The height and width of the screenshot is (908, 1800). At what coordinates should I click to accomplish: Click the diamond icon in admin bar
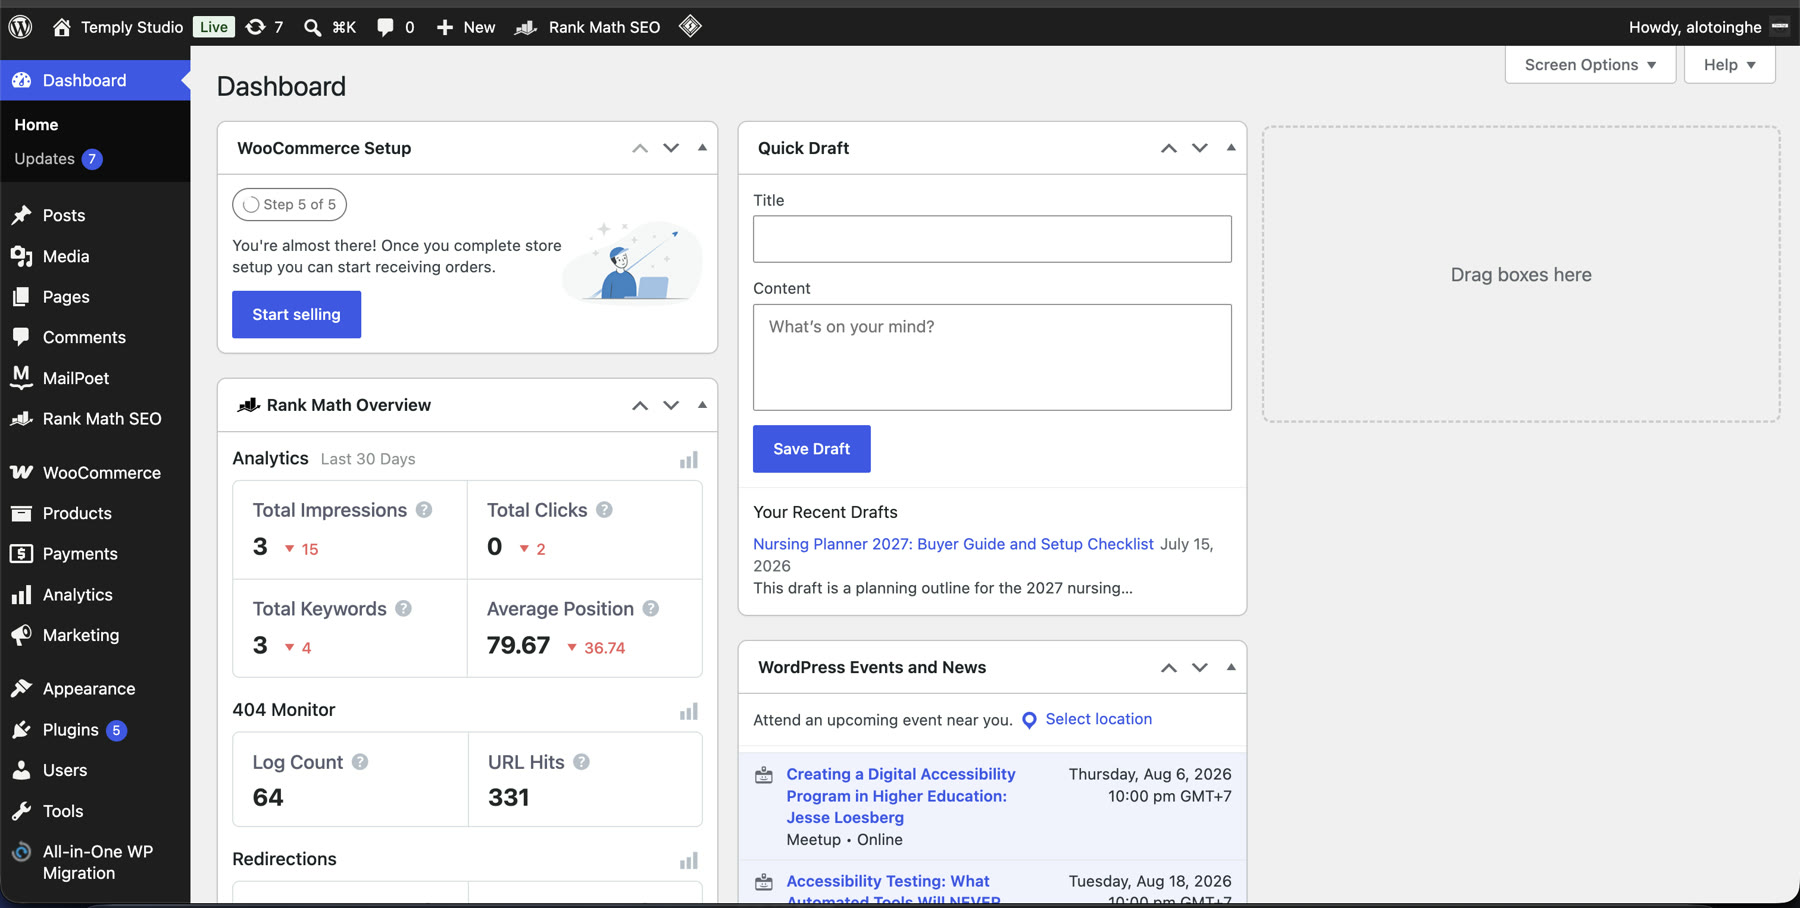pyautogui.click(x=690, y=26)
